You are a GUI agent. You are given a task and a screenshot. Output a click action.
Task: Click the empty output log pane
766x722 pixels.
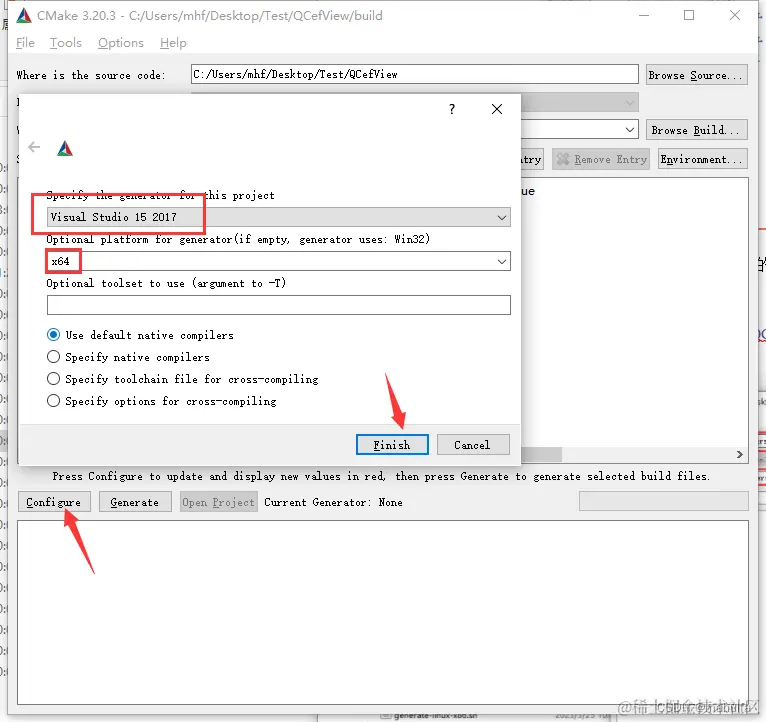383,612
